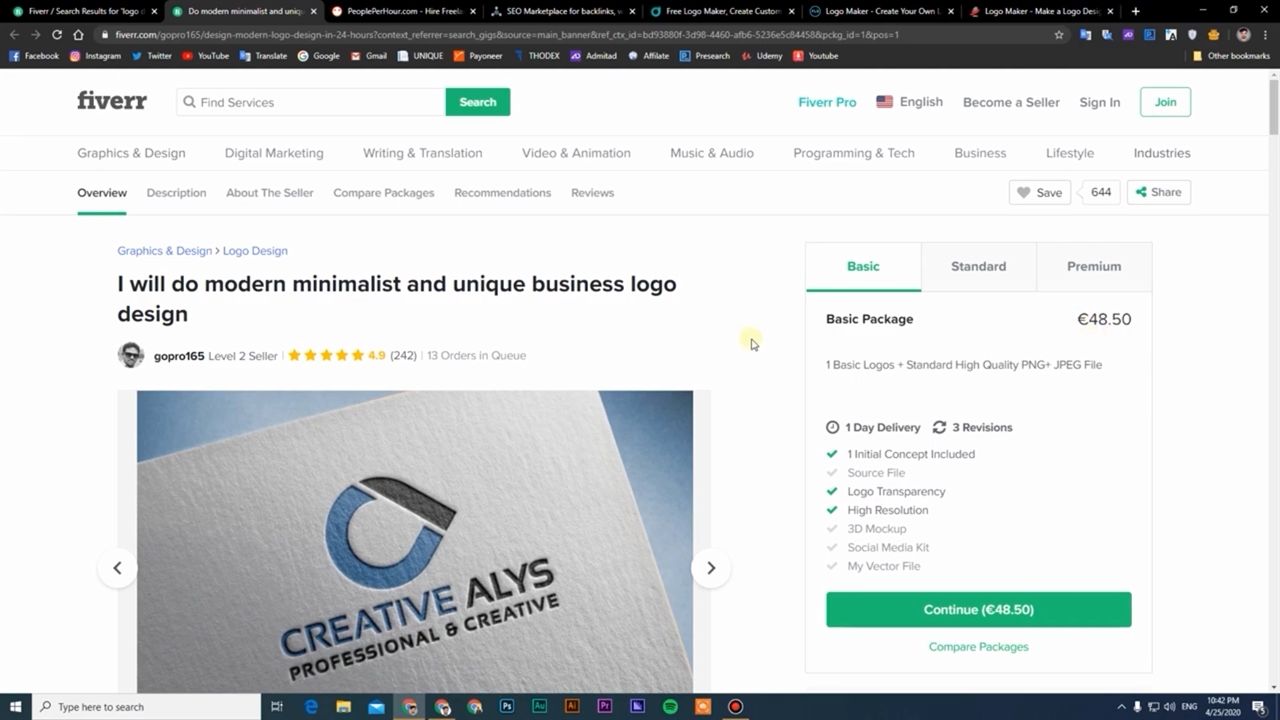Open English language selector
Image resolution: width=1280 pixels, height=720 pixels.
click(x=909, y=102)
